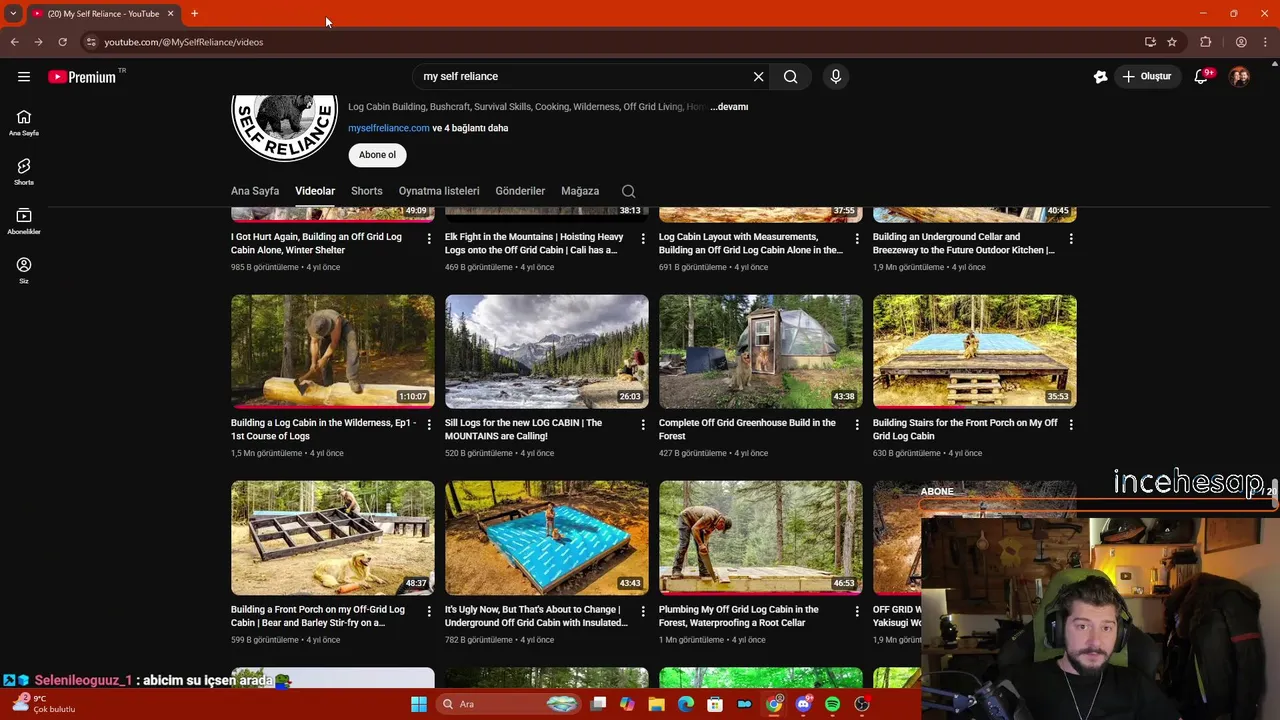Open File Explorer from the taskbar
This screenshot has height=720, width=1280.
656,704
